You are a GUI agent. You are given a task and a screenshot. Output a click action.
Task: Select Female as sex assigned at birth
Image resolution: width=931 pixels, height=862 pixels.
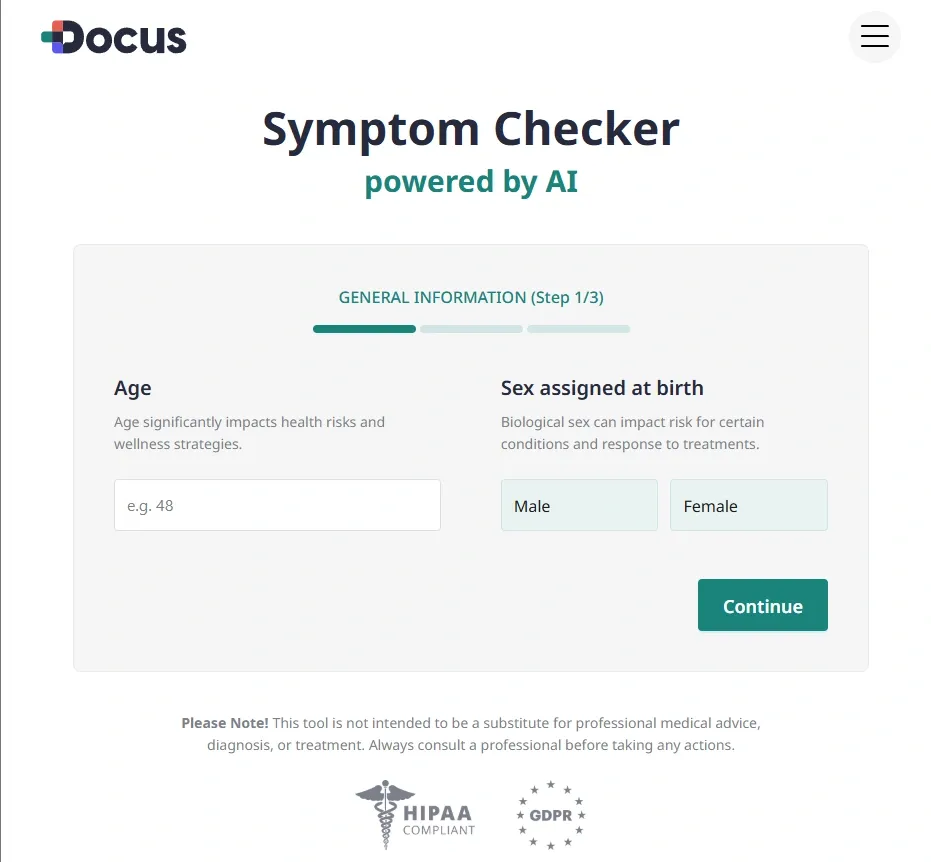click(x=748, y=505)
